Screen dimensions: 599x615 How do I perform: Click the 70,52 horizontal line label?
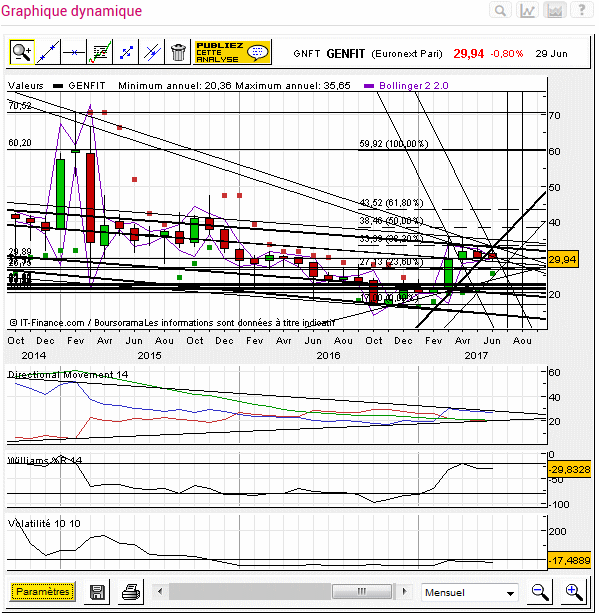coord(20,106)
